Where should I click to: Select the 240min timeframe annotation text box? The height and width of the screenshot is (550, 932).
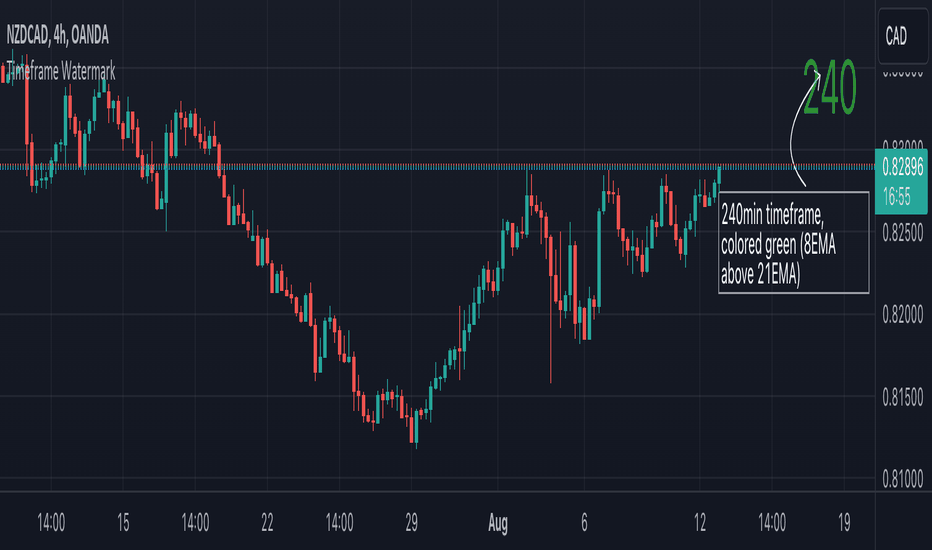point(794,243)
